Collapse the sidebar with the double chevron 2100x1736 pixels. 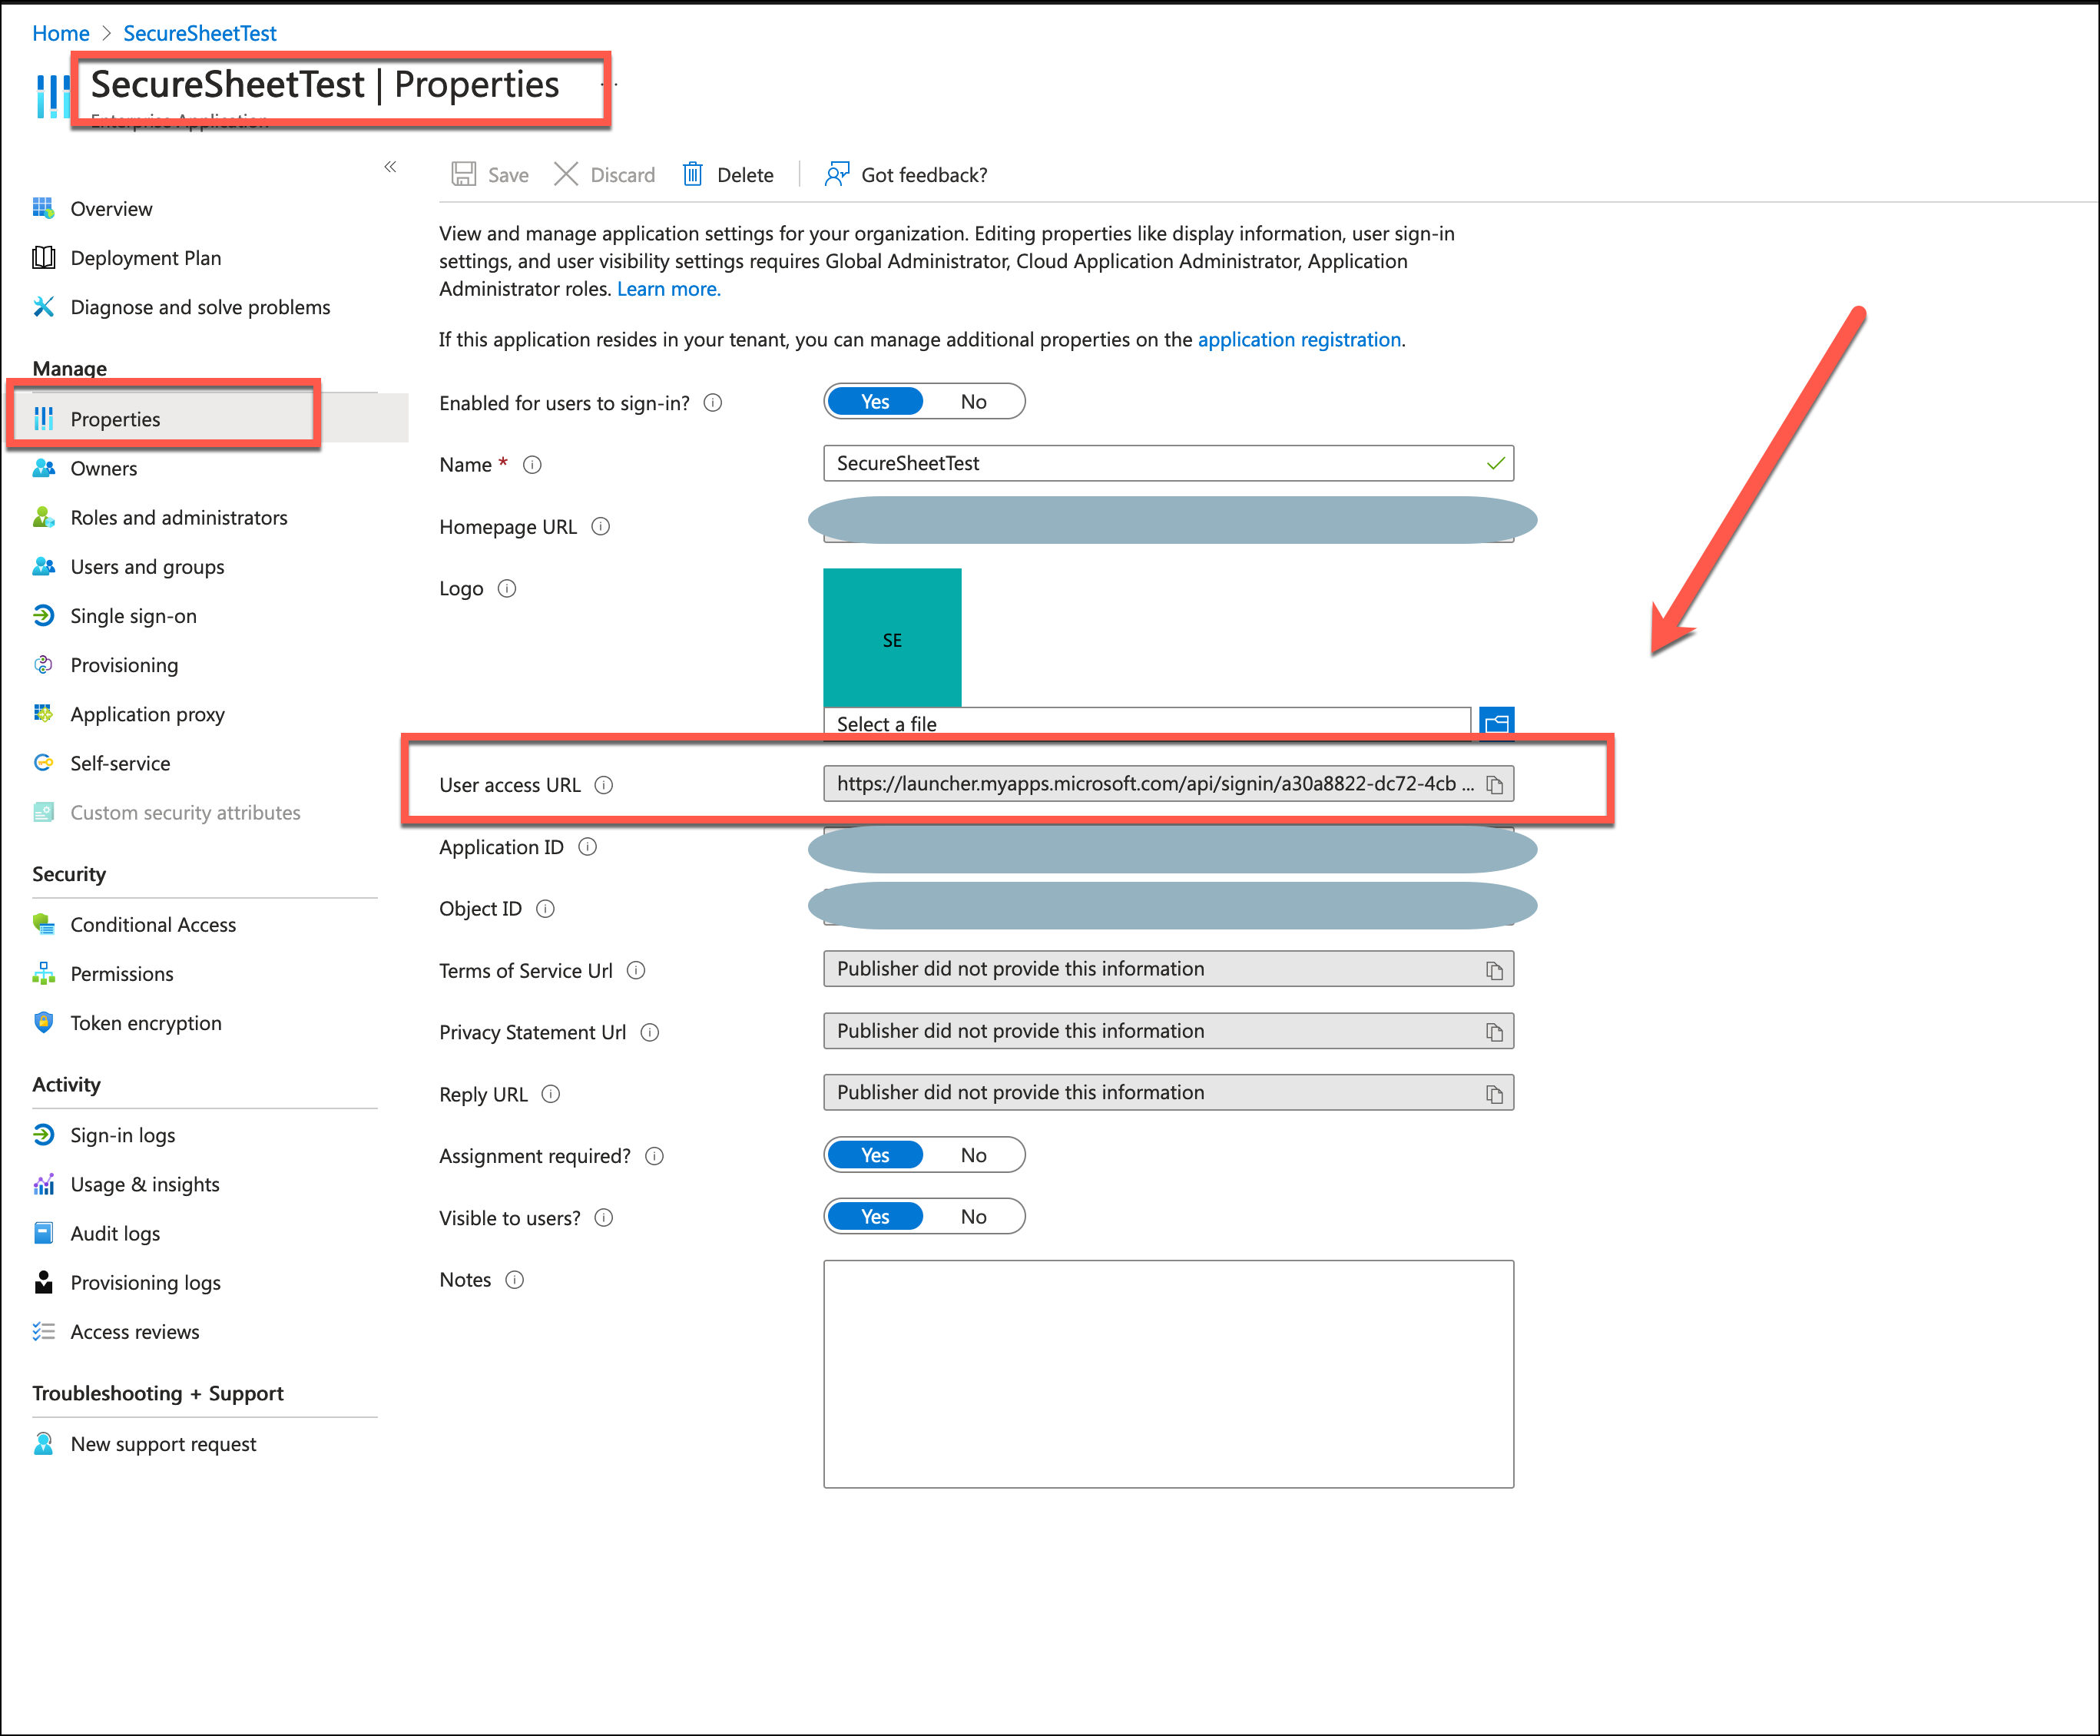coord(390,167)
